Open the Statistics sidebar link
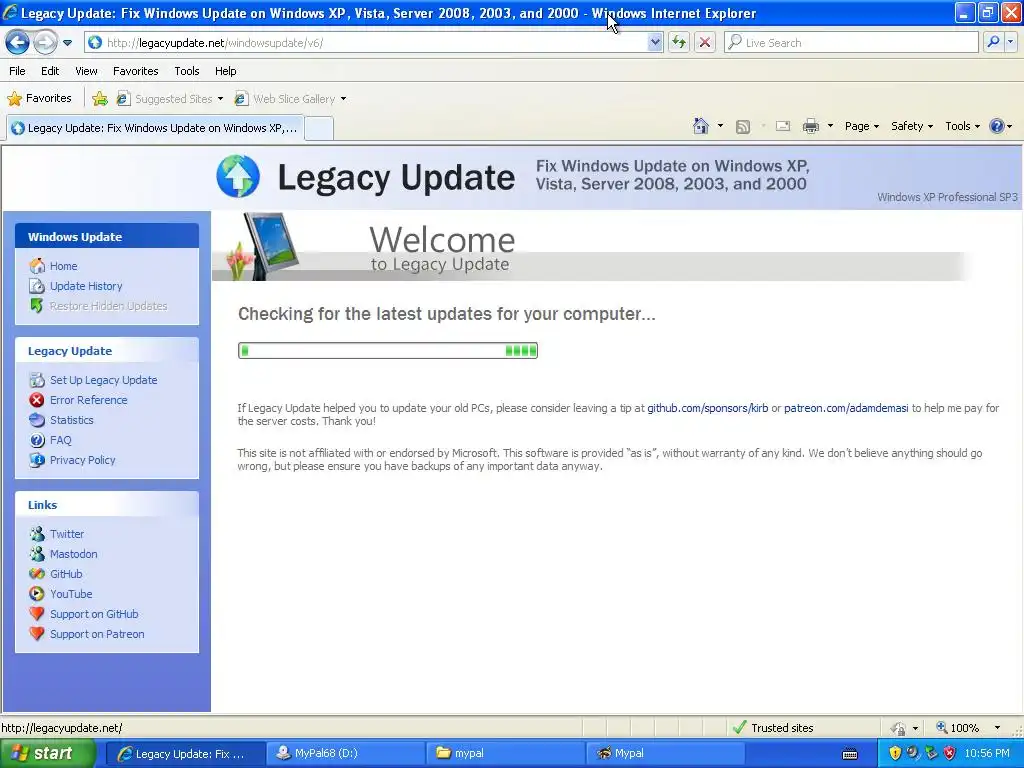This screenshot has height=768, width=1024. (x=71, y=420)
